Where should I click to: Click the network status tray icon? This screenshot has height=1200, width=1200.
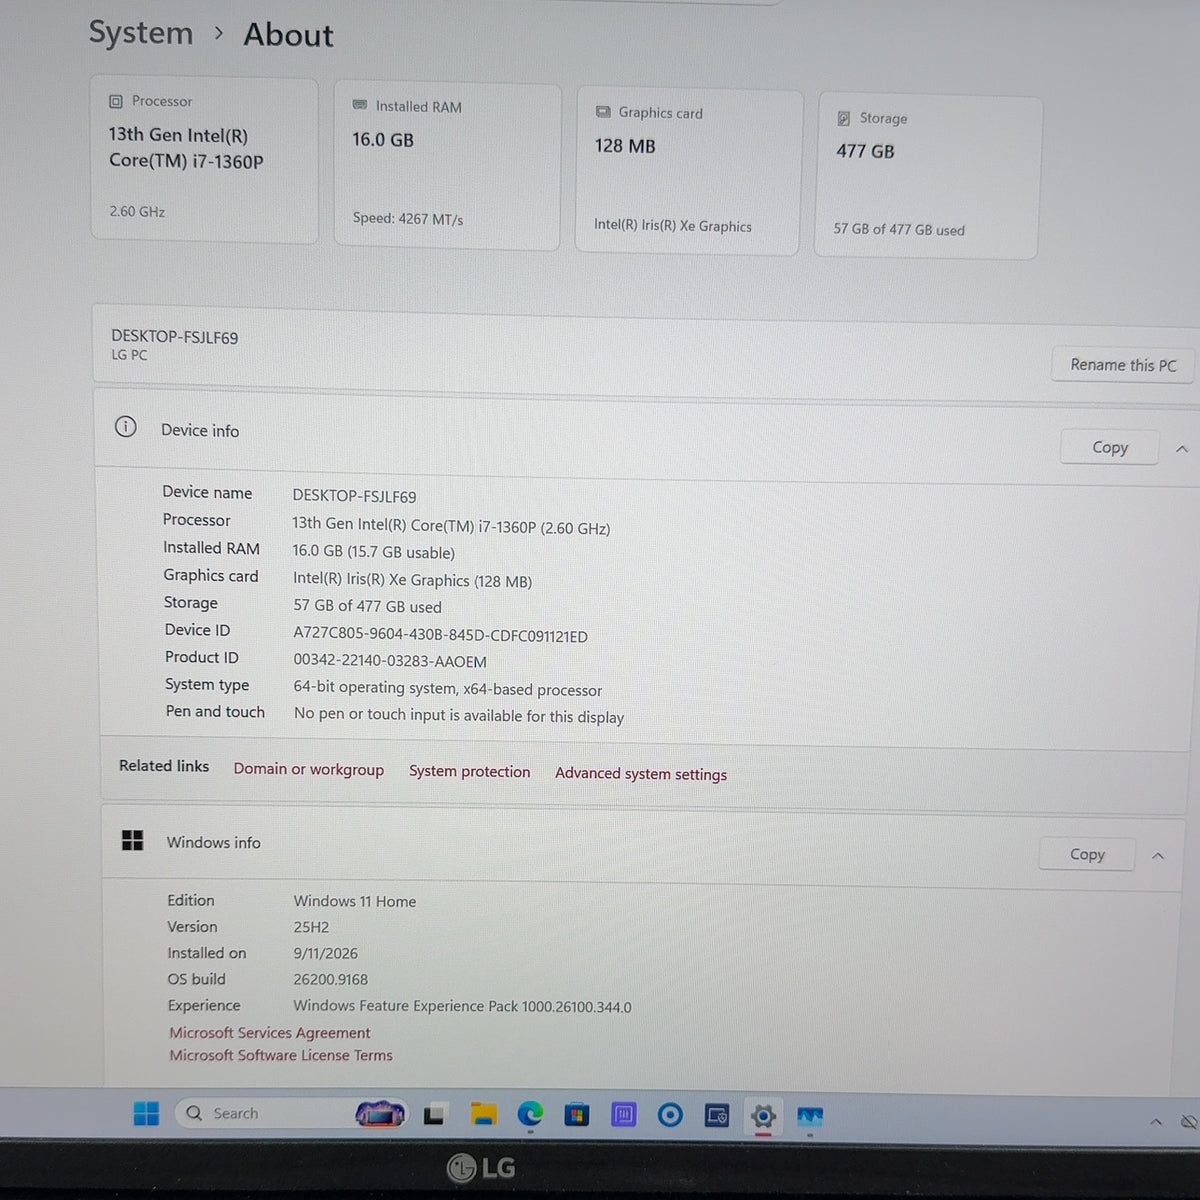[1190, 1122]
